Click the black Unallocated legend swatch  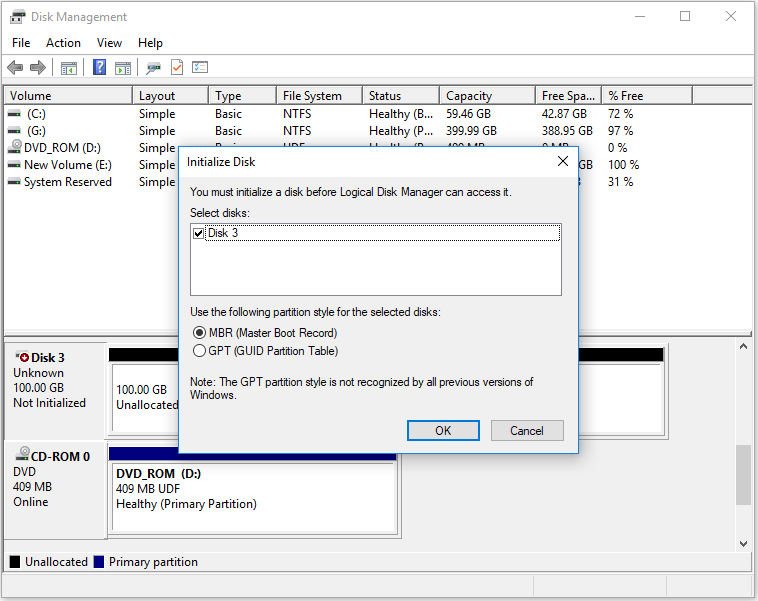coord(15,562)
